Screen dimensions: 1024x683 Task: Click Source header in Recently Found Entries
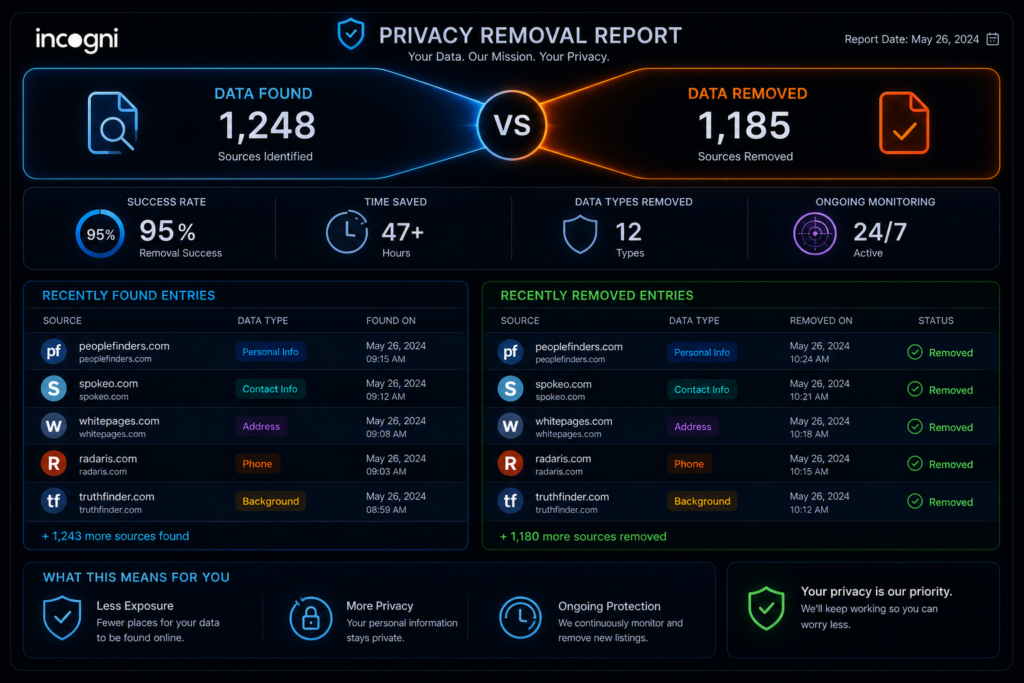point(62,321)
